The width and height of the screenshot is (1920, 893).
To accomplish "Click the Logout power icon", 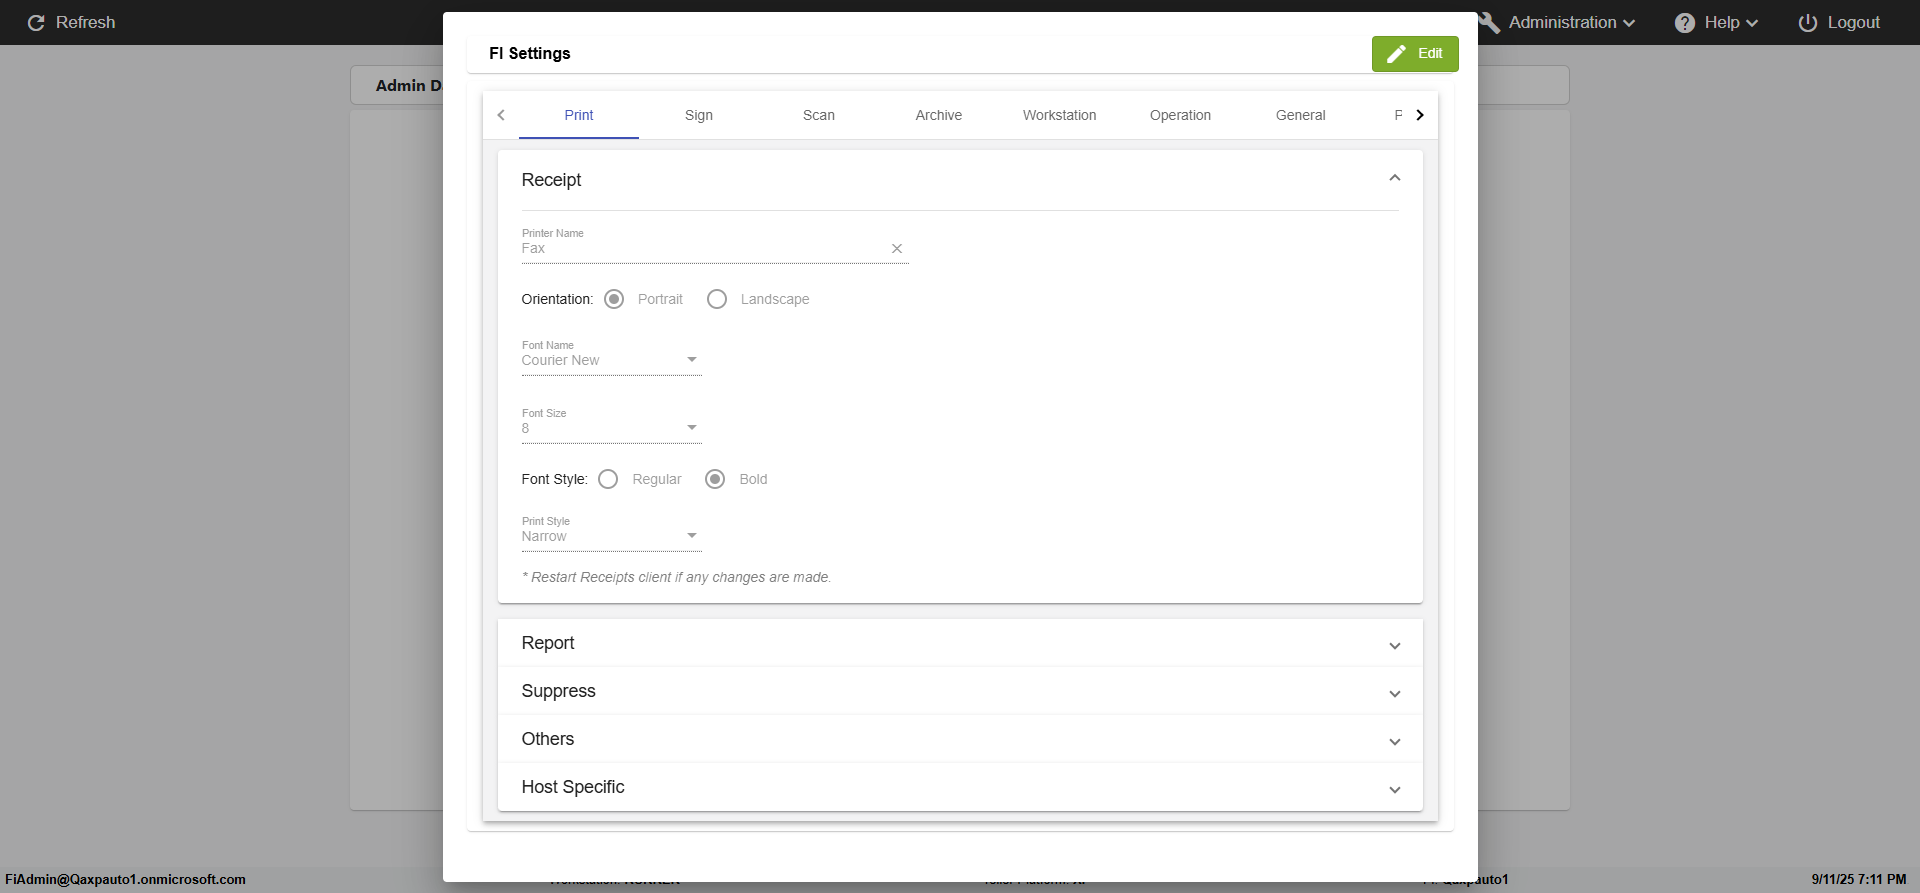I will click(1807, 22).
